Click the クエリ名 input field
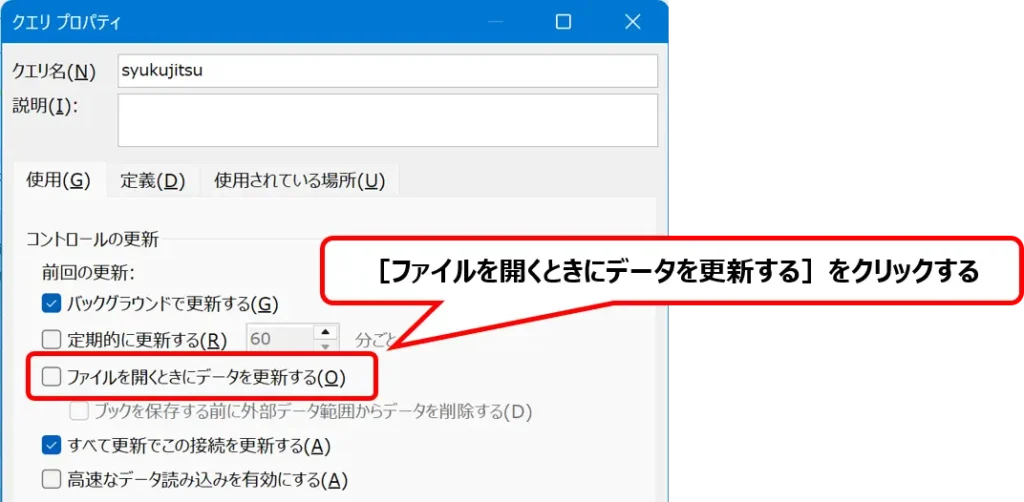Image resolution: width=1024 pixels, height=502 pixels. tap(387, 71)
